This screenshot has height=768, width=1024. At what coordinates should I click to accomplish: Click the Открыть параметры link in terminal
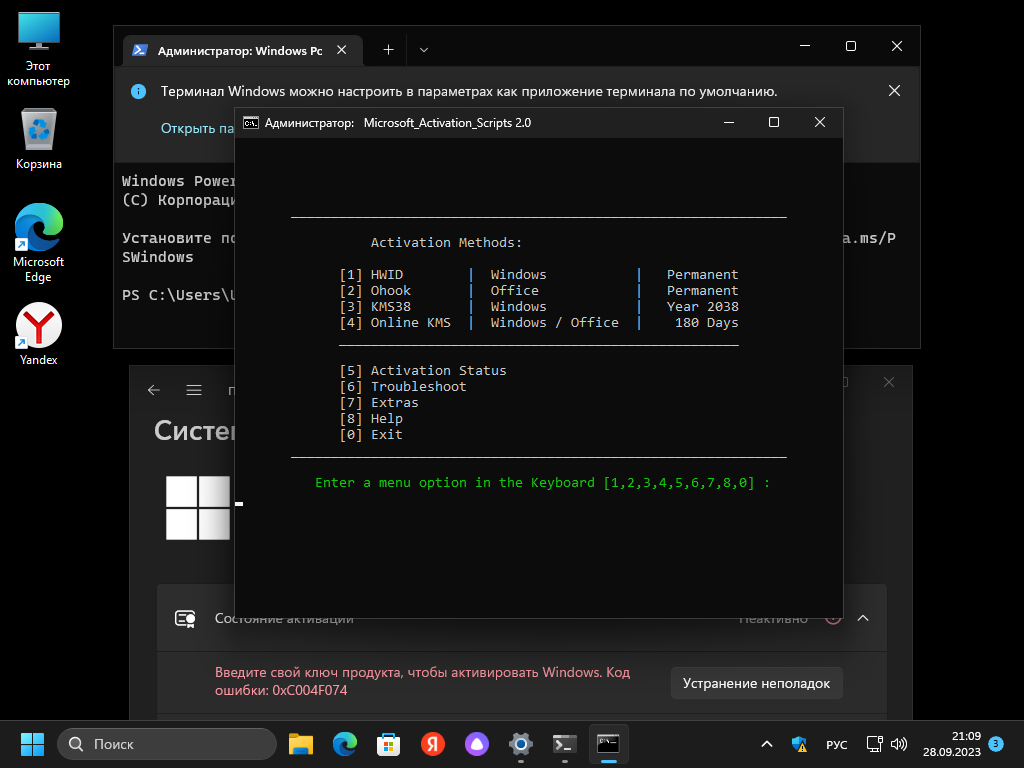coord(197,128)
